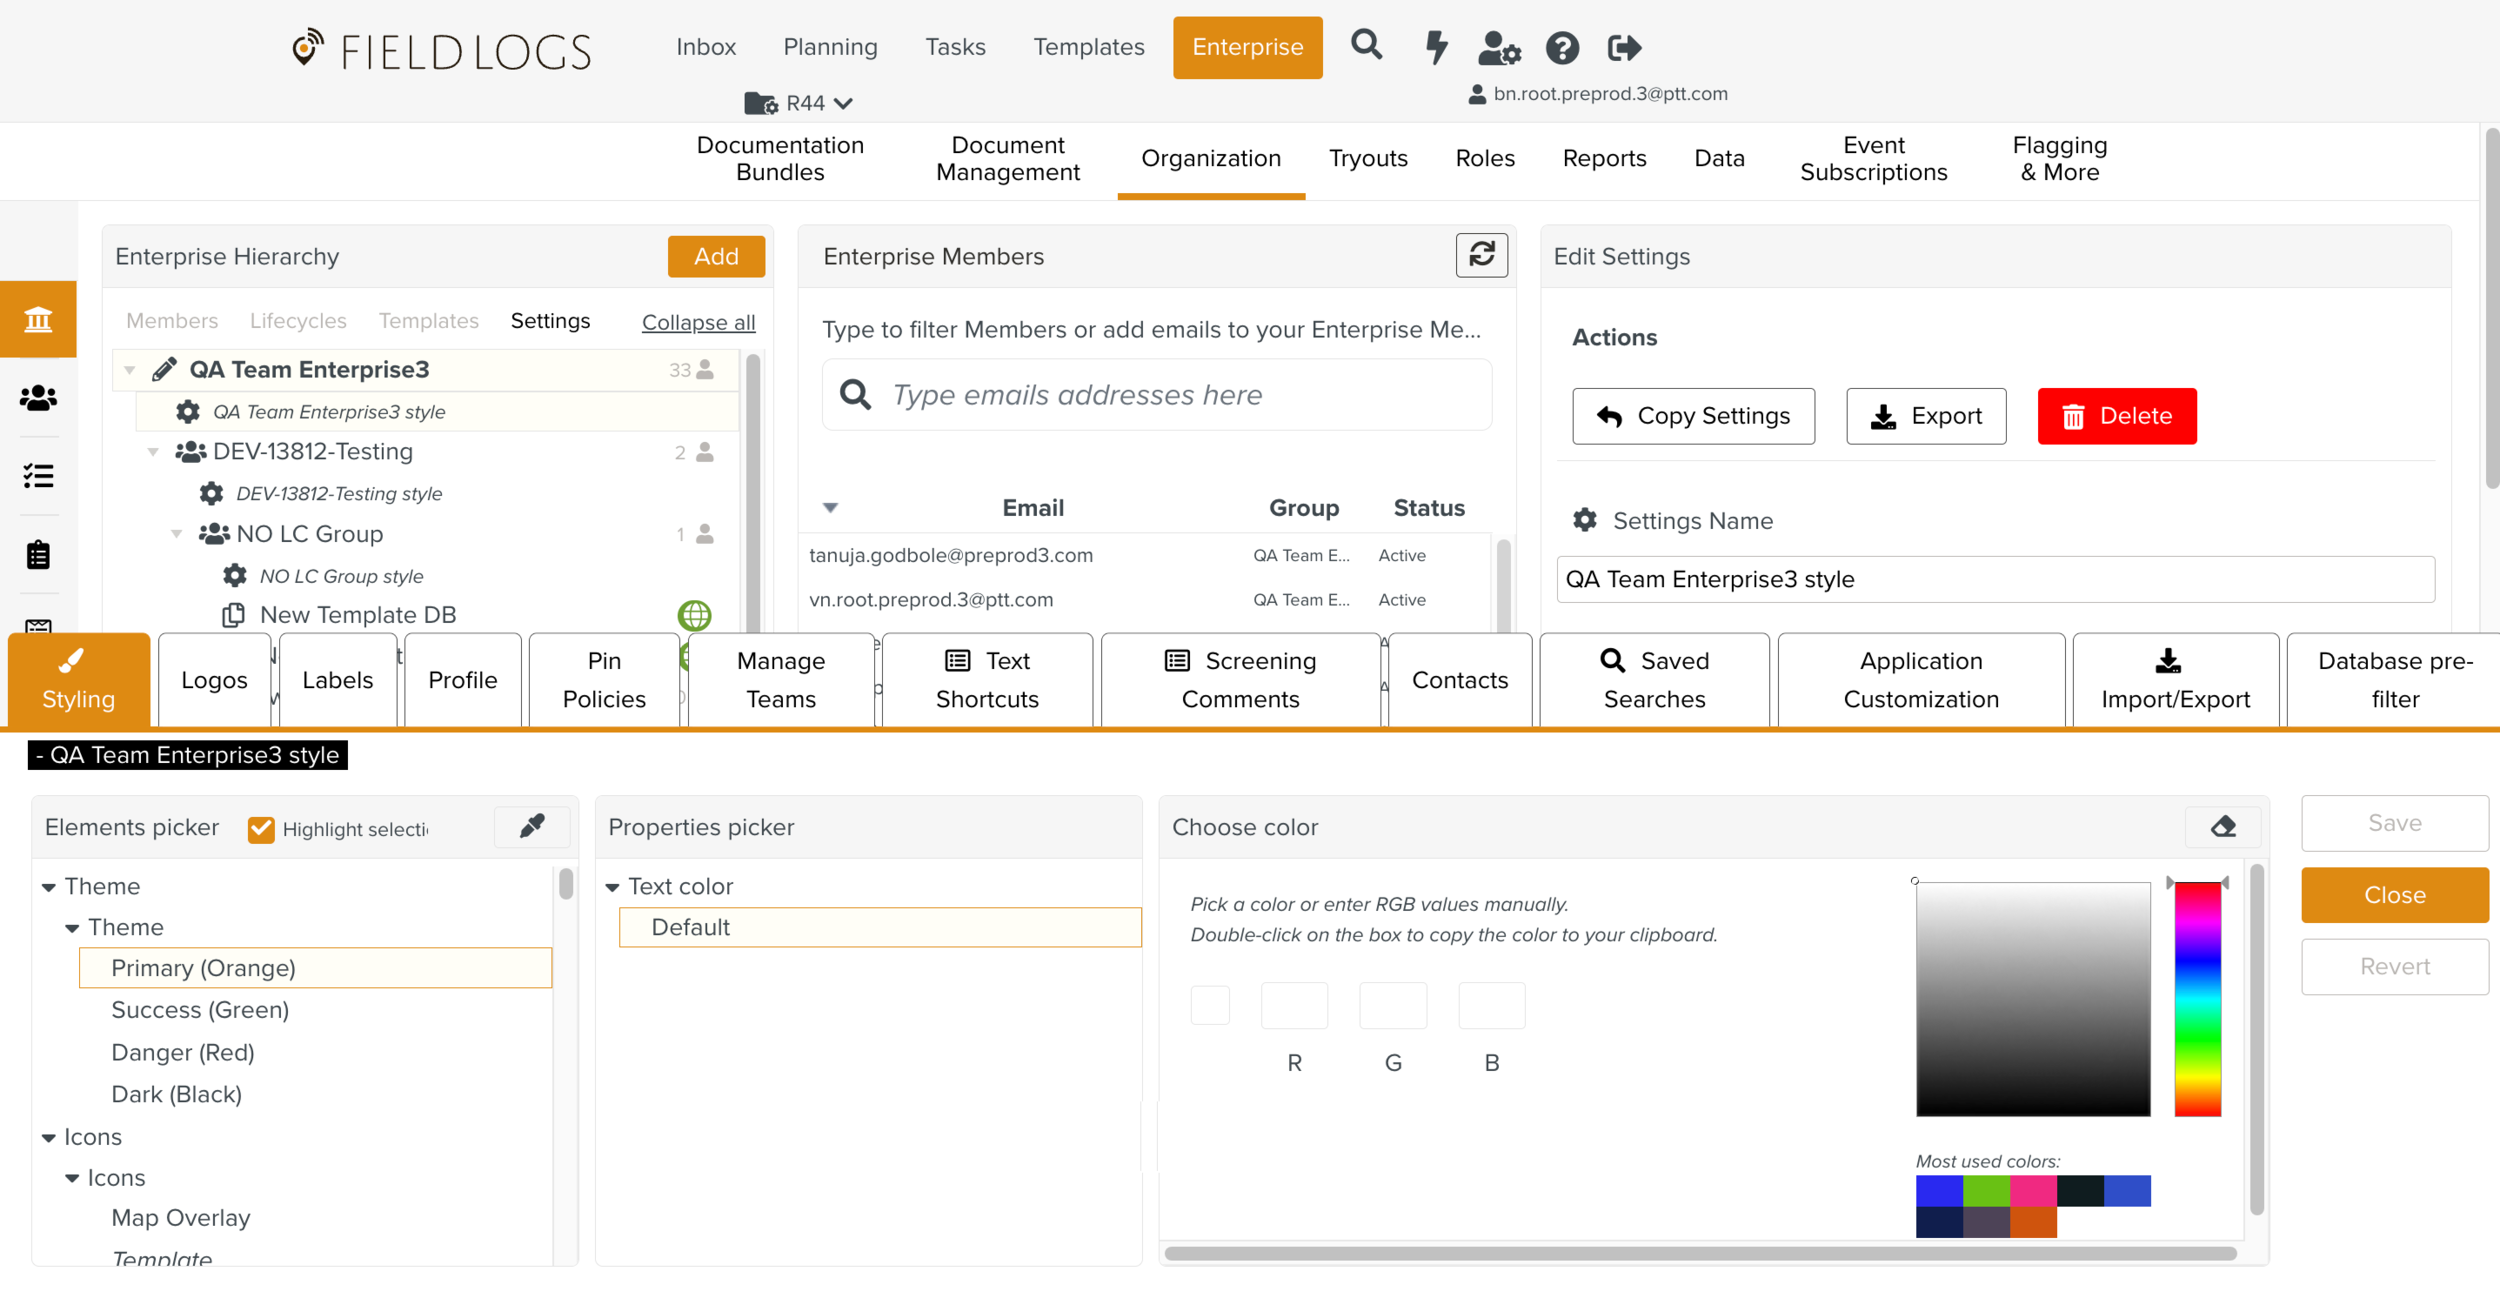This screenshot has height=1298, width=2500.
Task: Open the team members sidebar icon
Action: tap(38, 398)
